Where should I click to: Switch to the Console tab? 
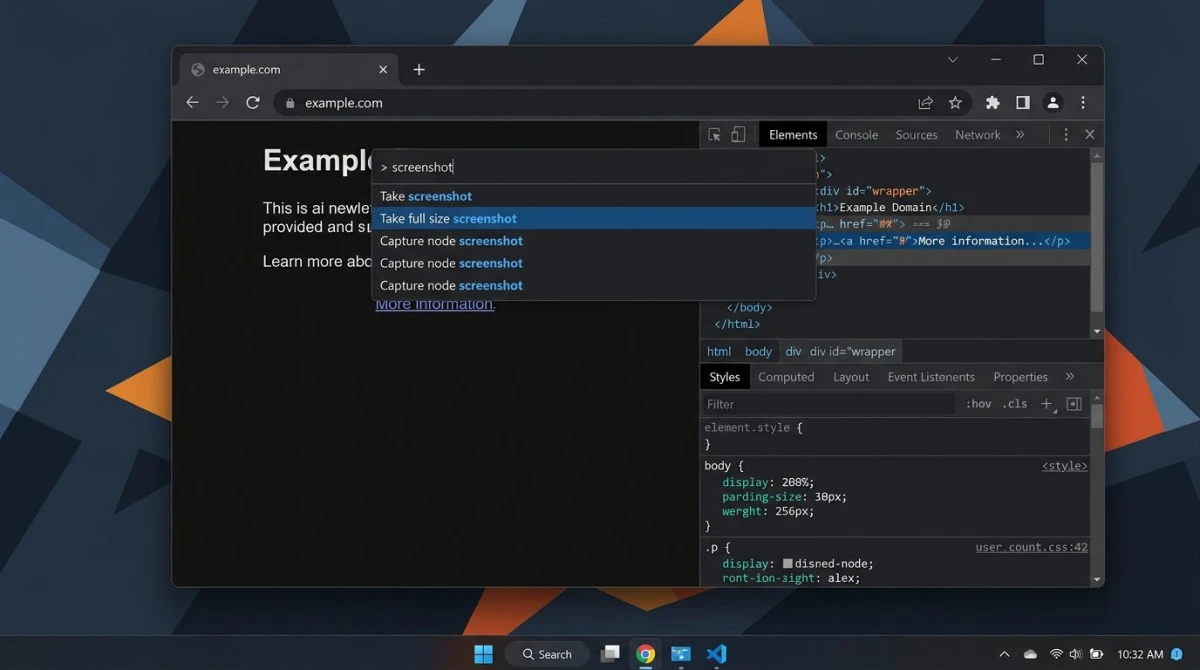pyautogui.click(x=856, y=135)
